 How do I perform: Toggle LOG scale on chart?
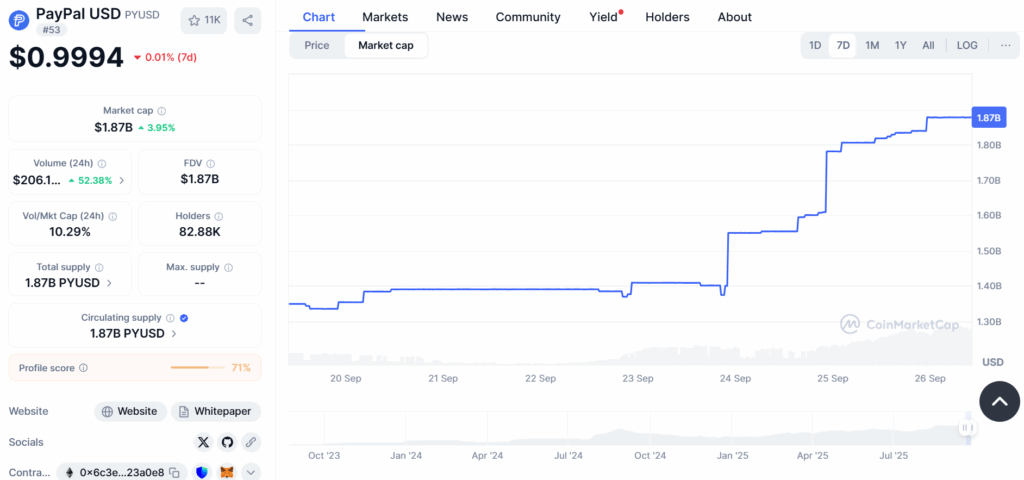[967, 45]
